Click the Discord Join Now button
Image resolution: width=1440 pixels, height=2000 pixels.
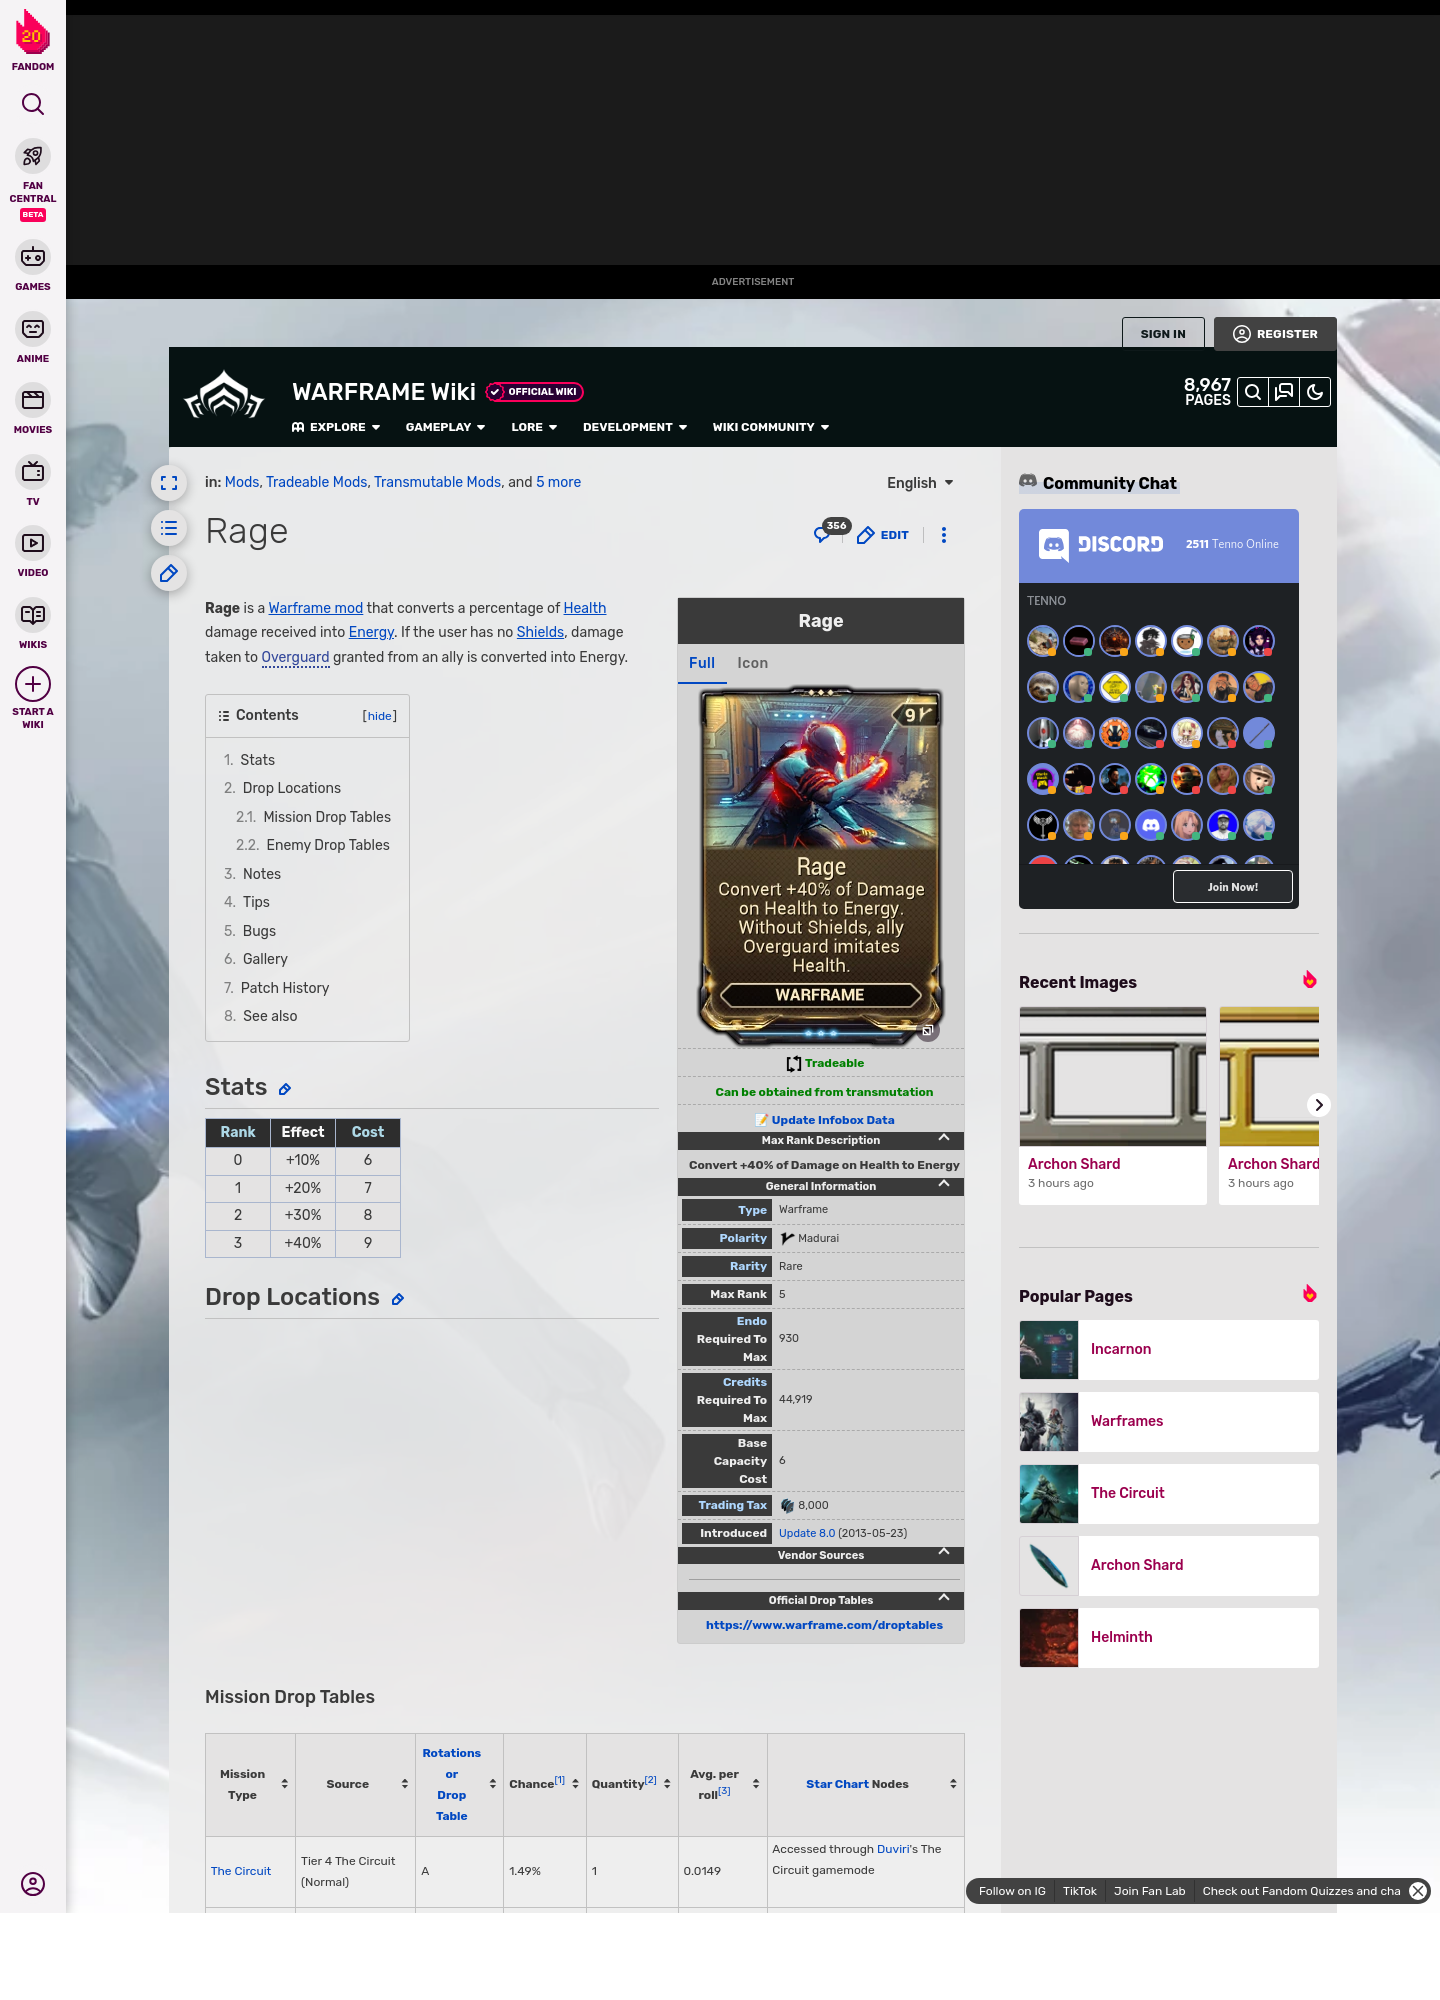(x=1232, y=887)
